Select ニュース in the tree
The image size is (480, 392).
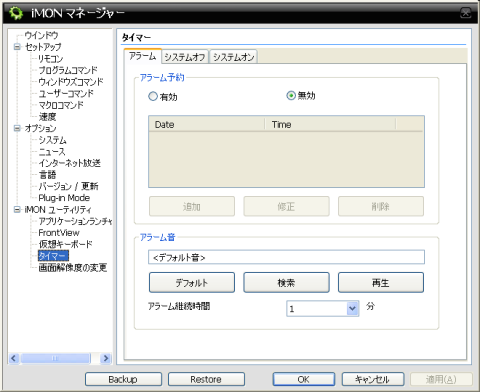point(52,151)
